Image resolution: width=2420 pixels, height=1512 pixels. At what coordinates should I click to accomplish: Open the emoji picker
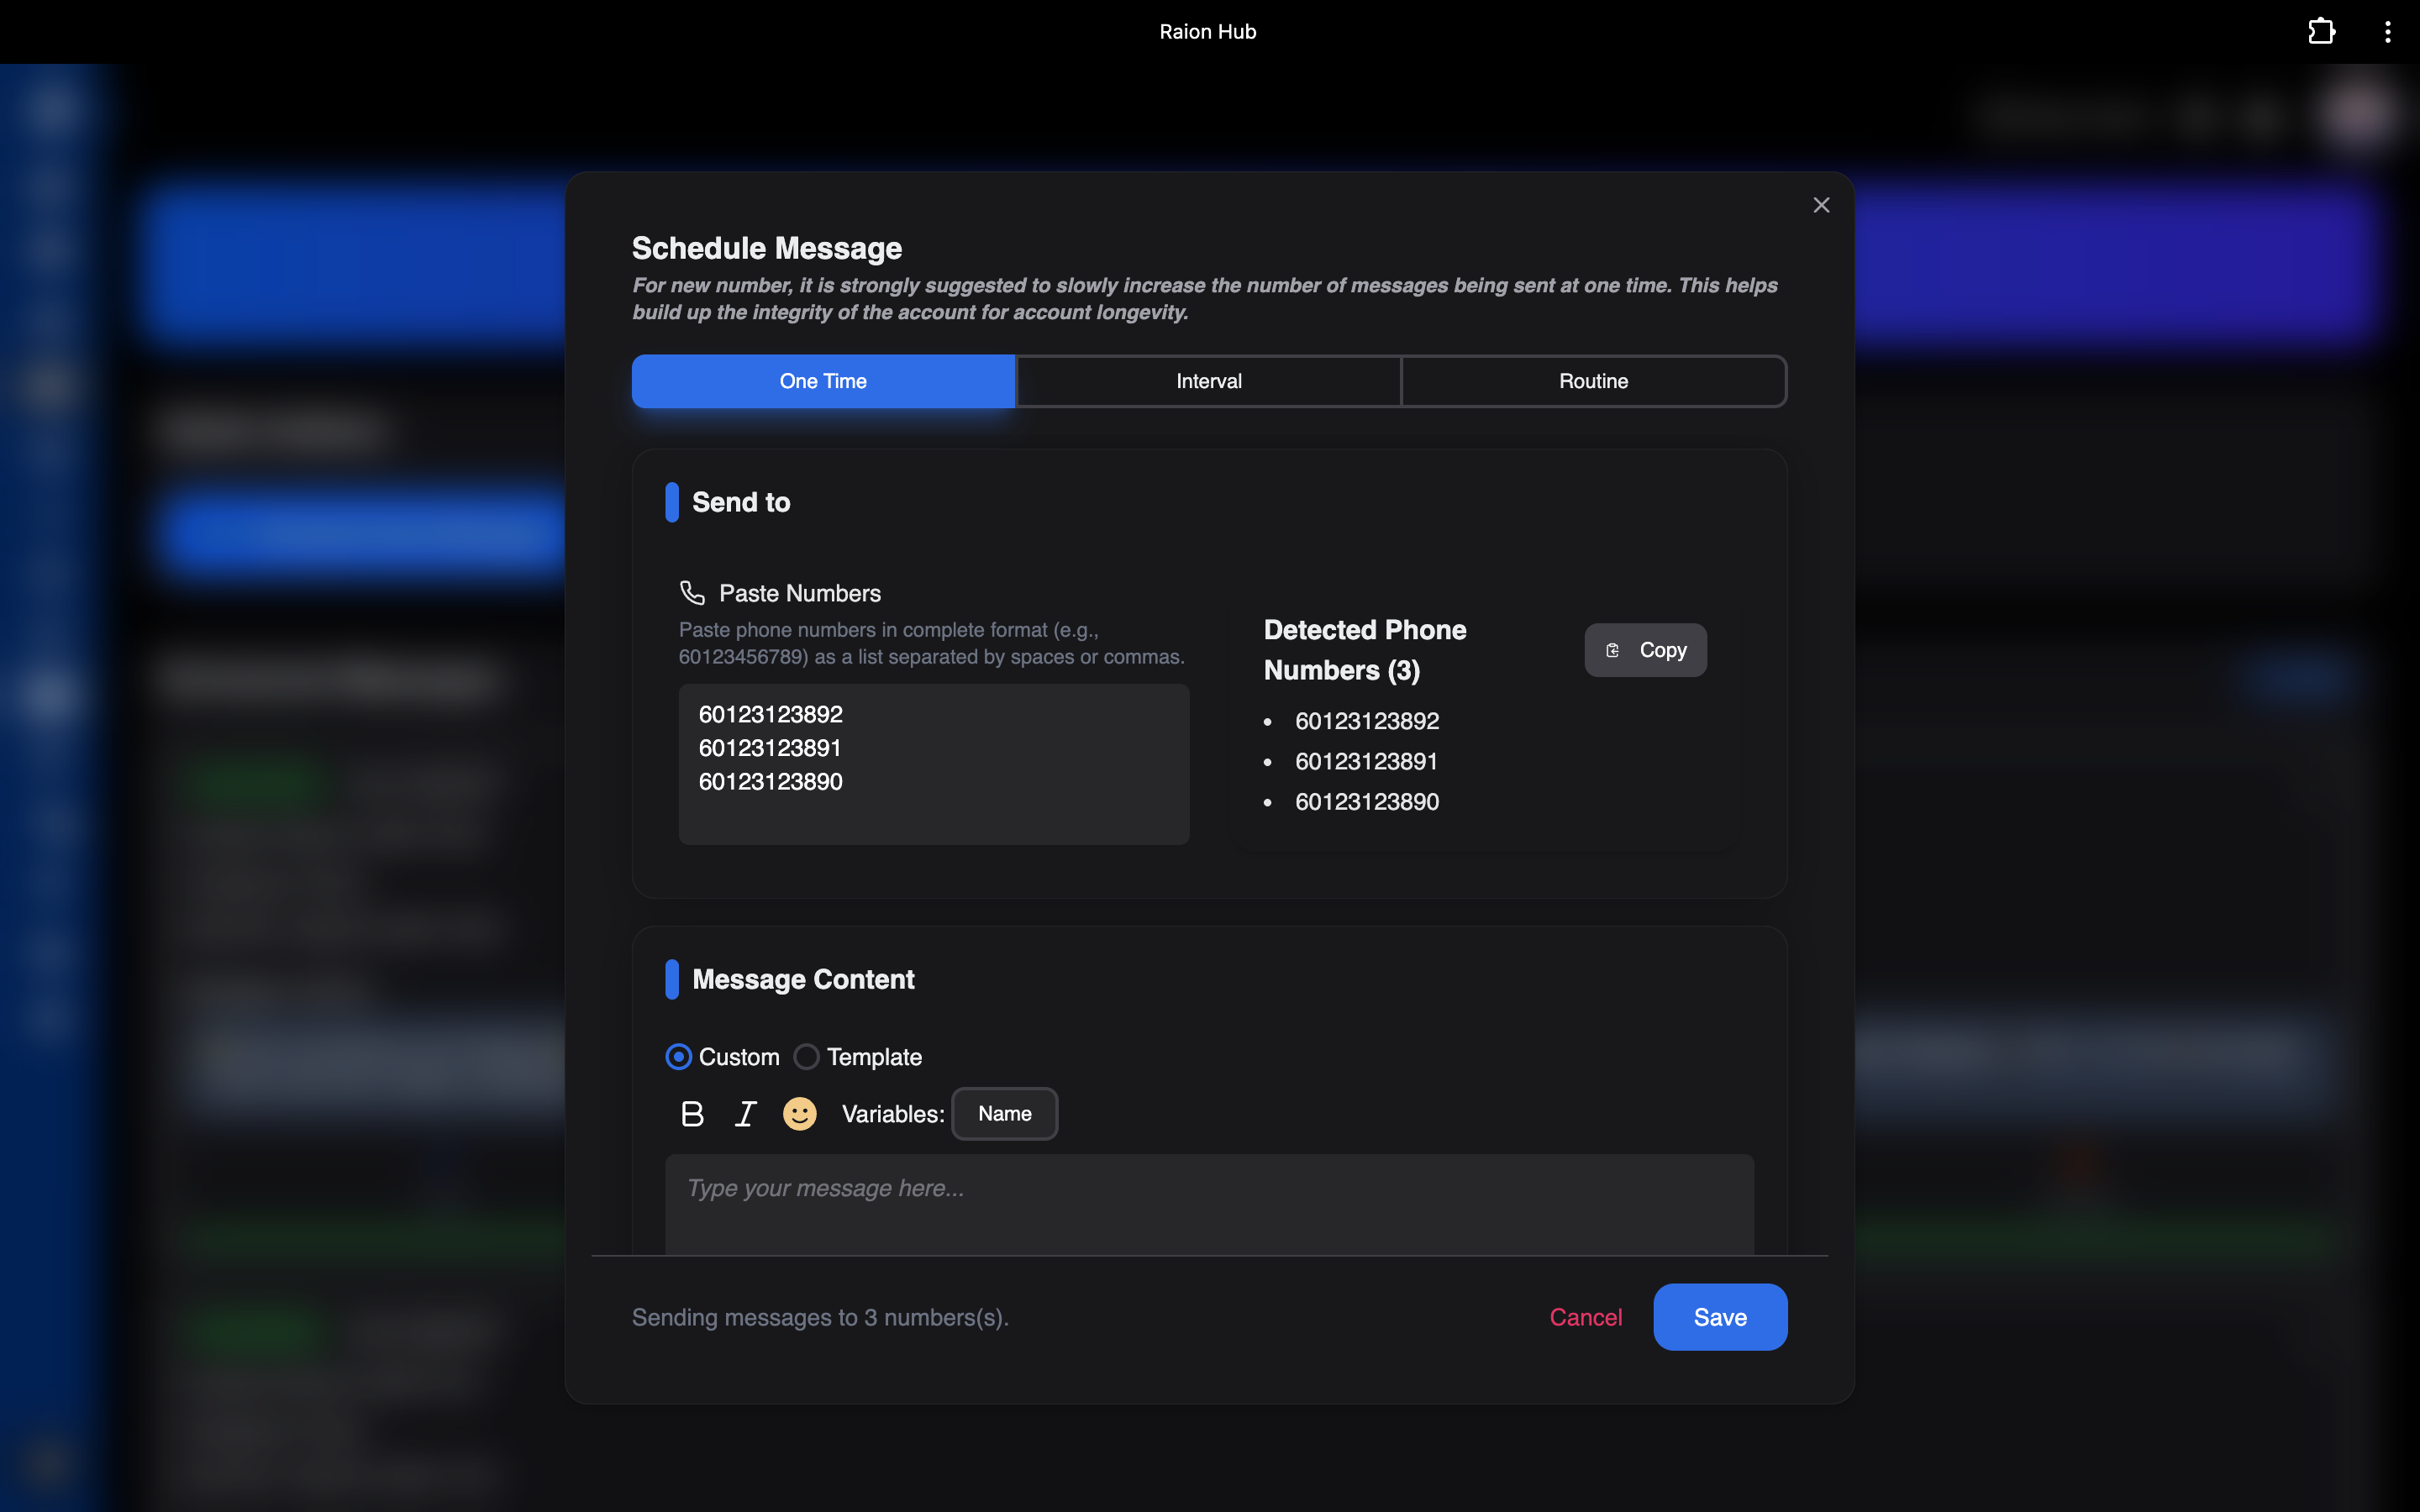point(799,1114)
